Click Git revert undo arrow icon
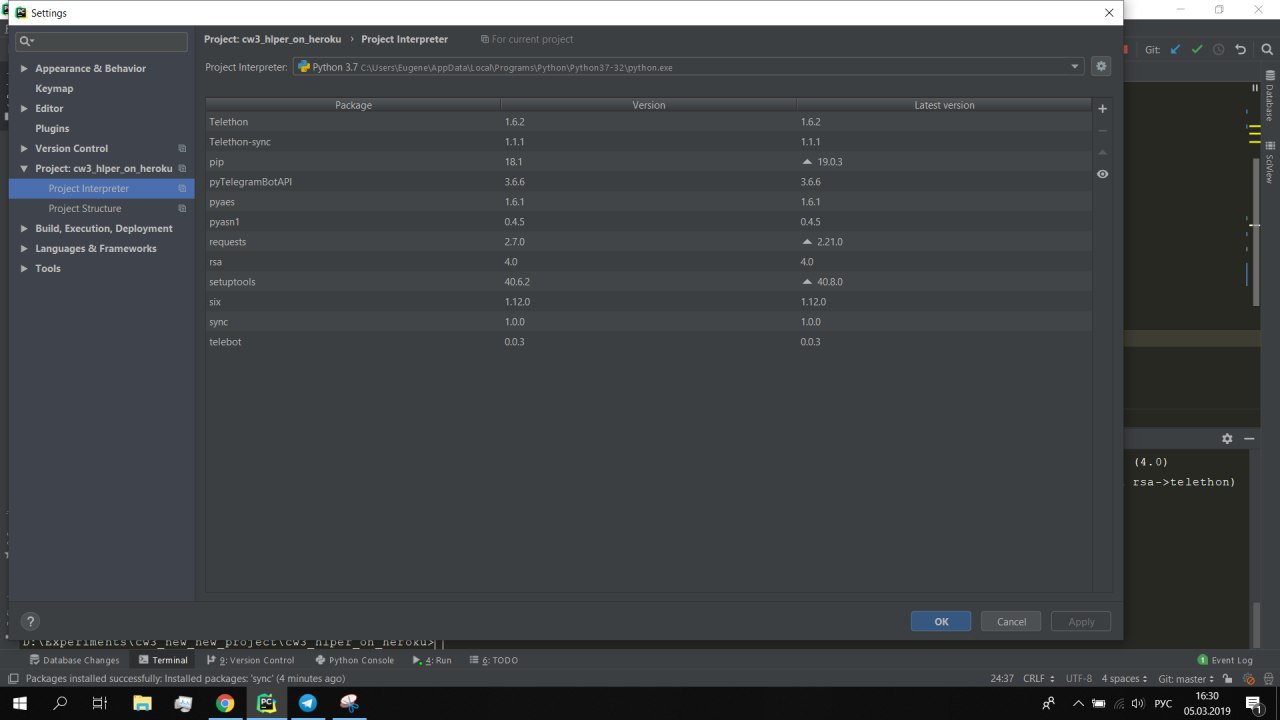1280x720 pixels. pyautogui.click(x=1241, y=49)
